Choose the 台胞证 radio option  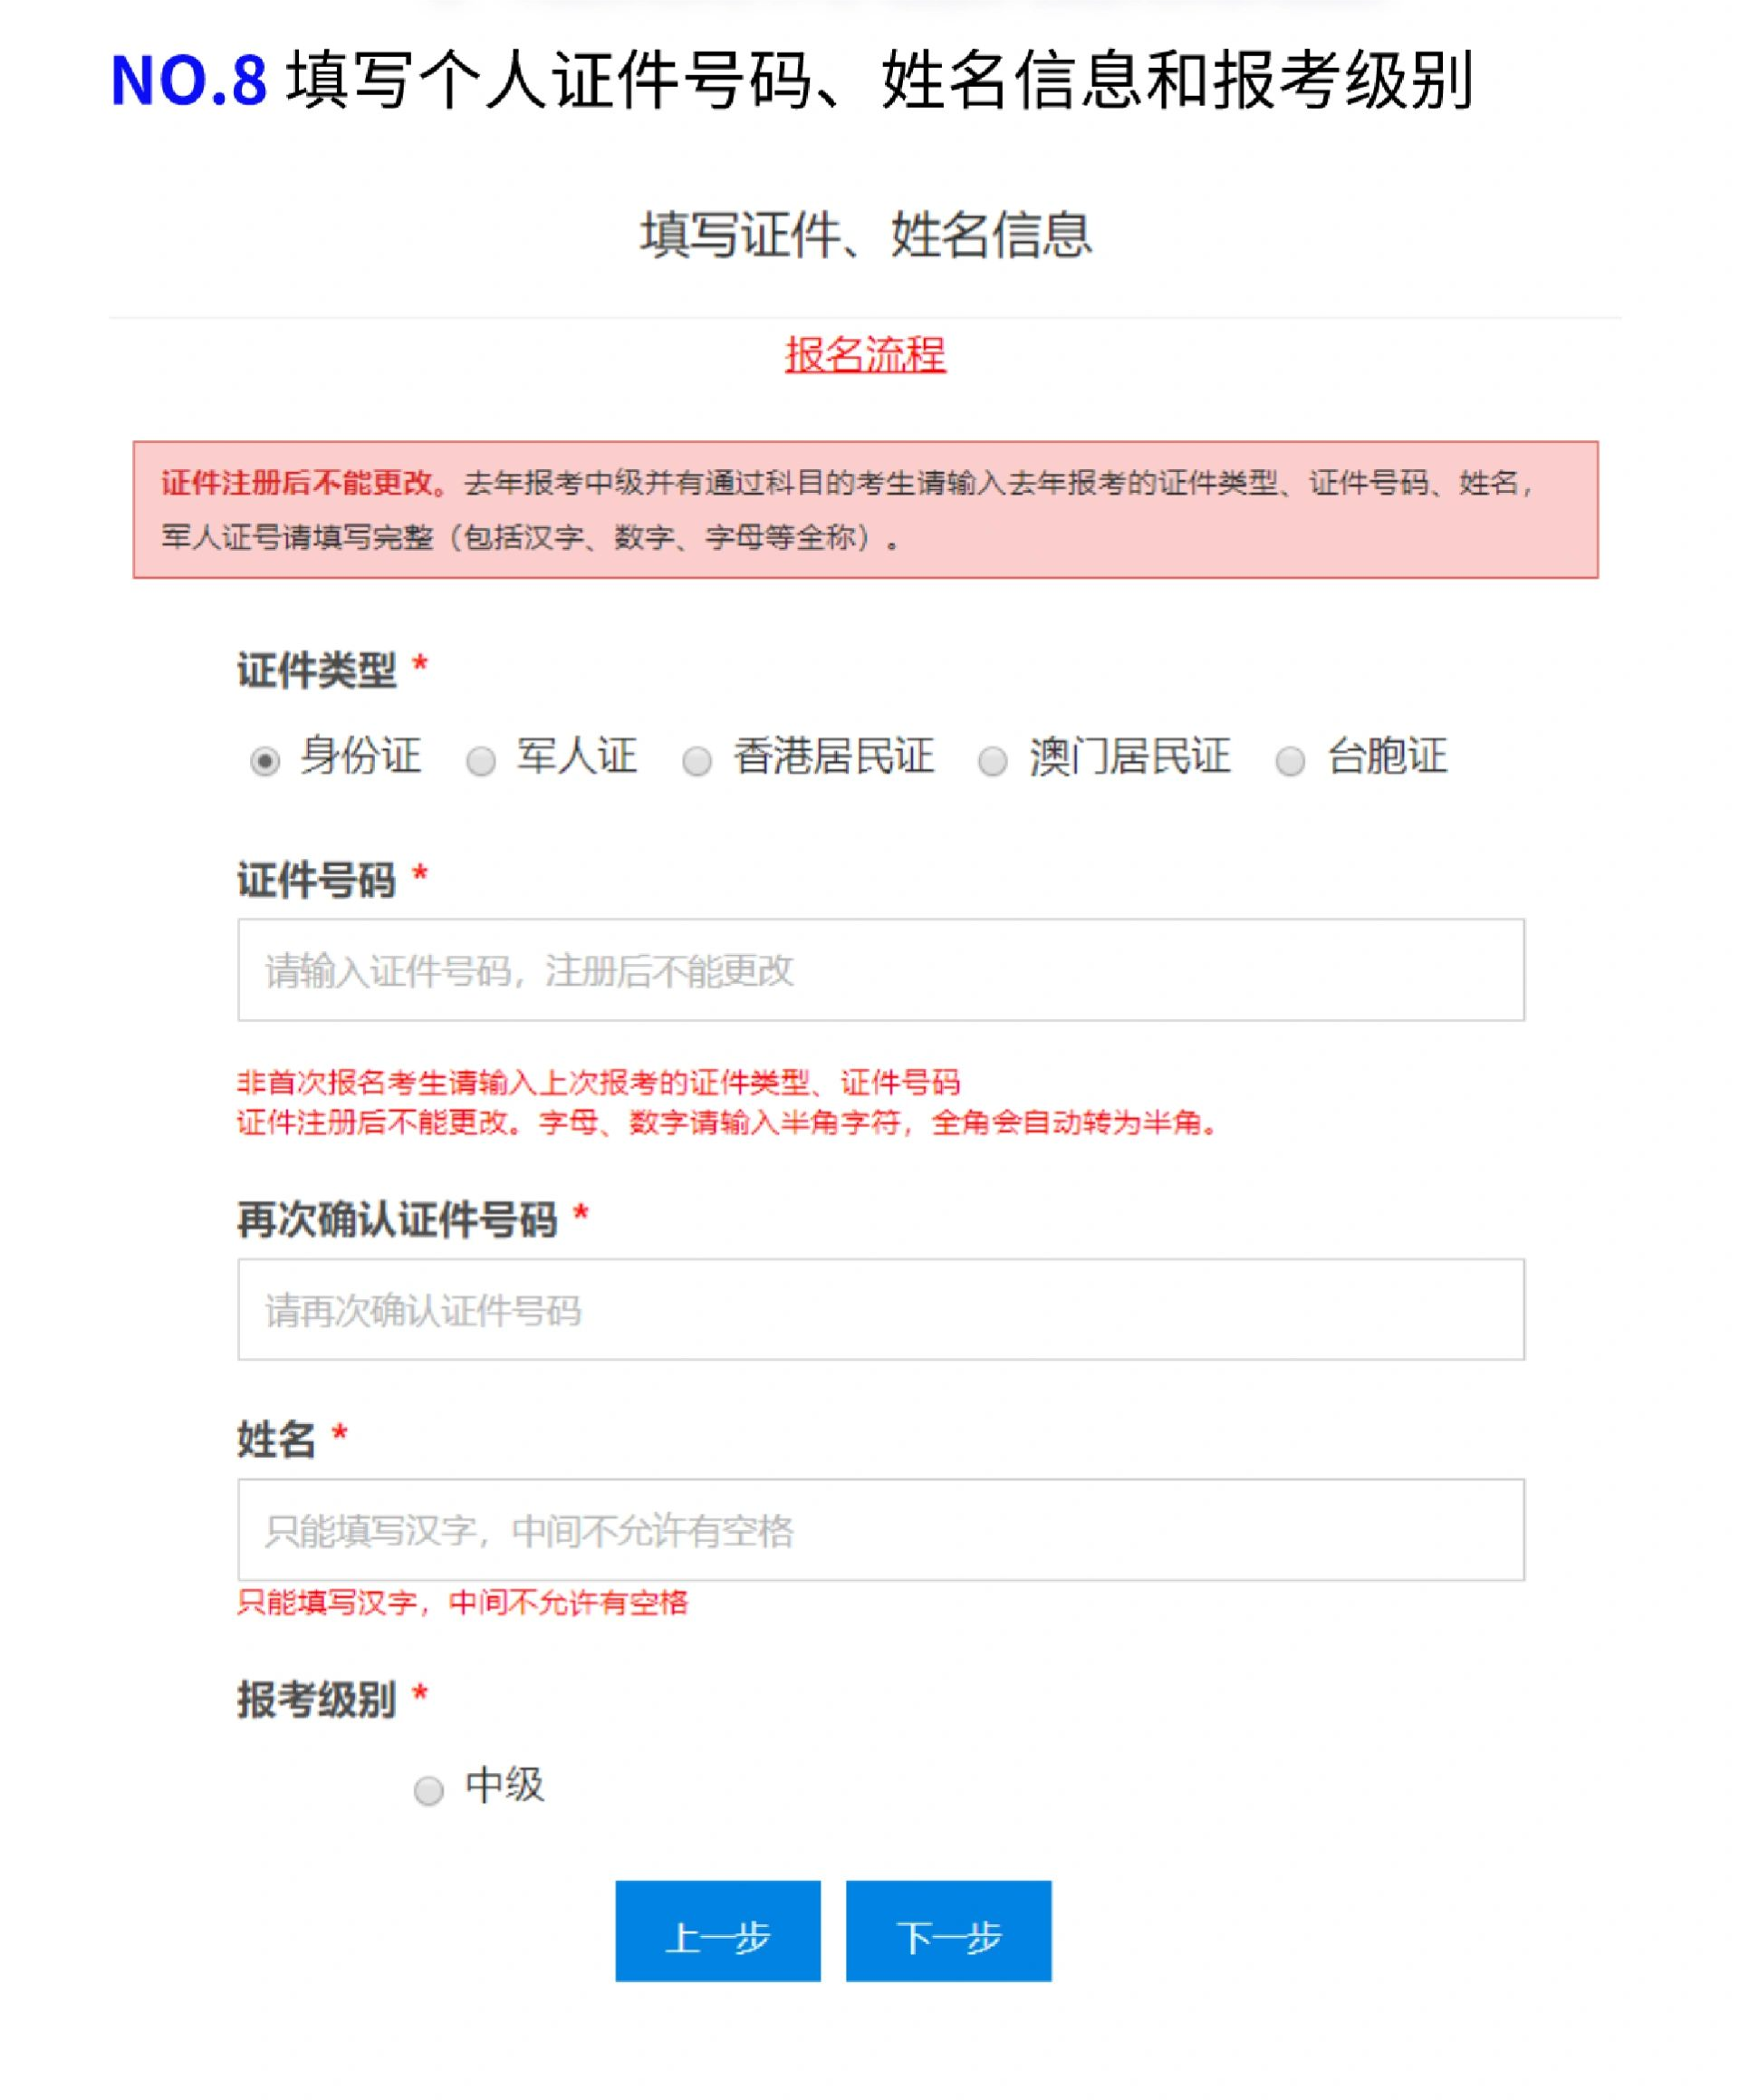tap(1290, 761)
